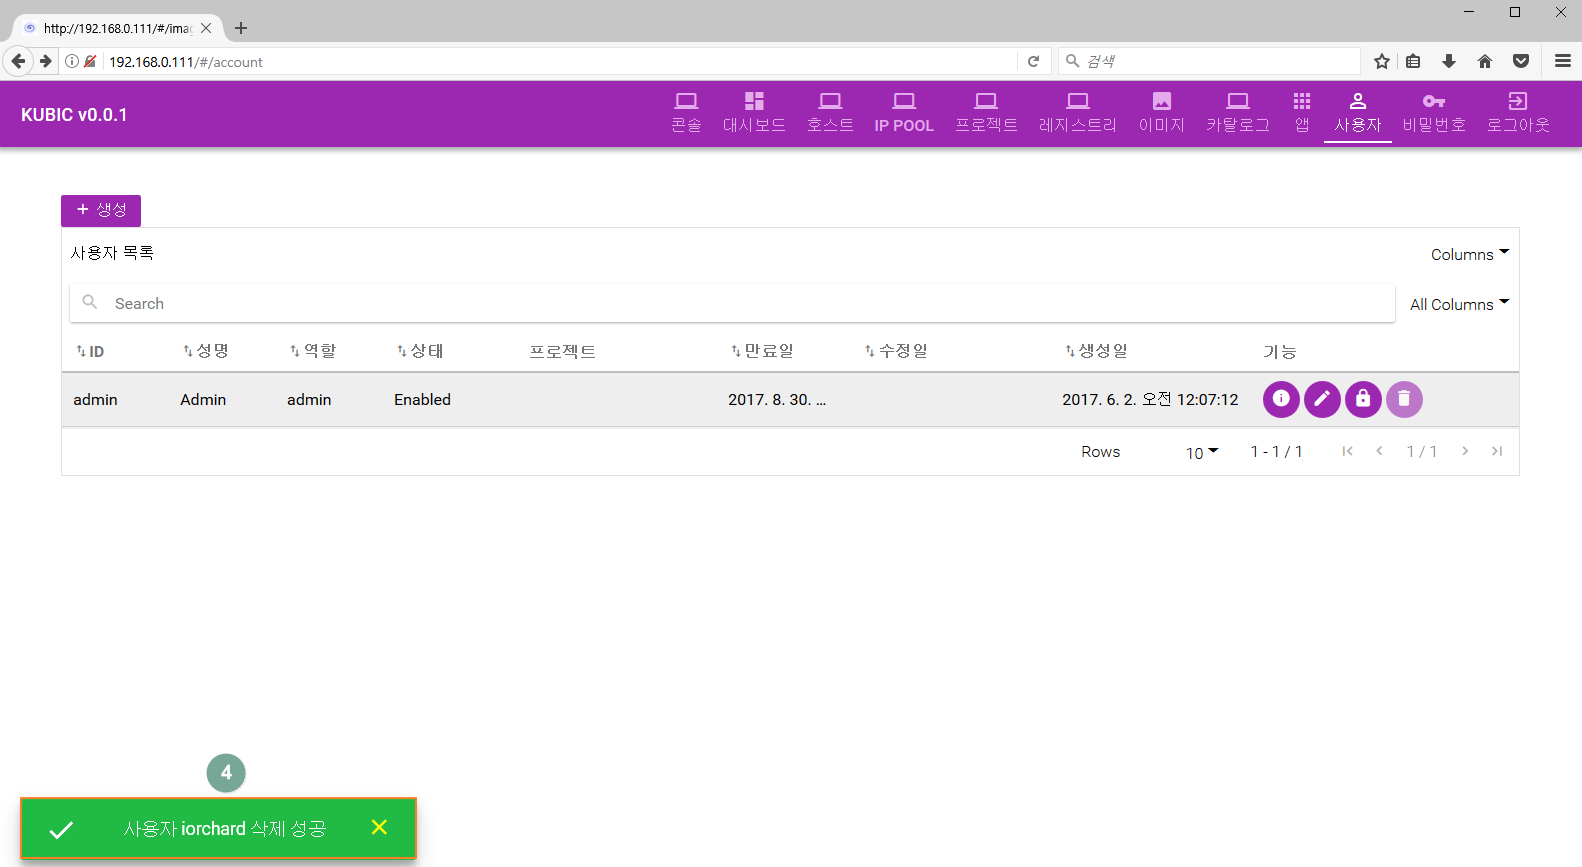Dismiss the iorchard deletion success notification
The height and width of the screenshot is (867, 1582).
(x=379, y=827)
